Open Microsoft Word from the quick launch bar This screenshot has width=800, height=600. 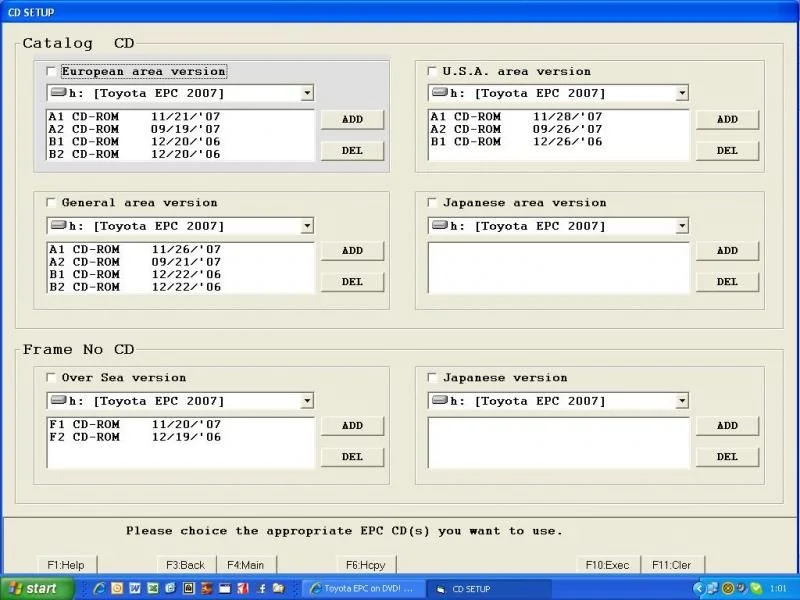[x=135, y=588]
